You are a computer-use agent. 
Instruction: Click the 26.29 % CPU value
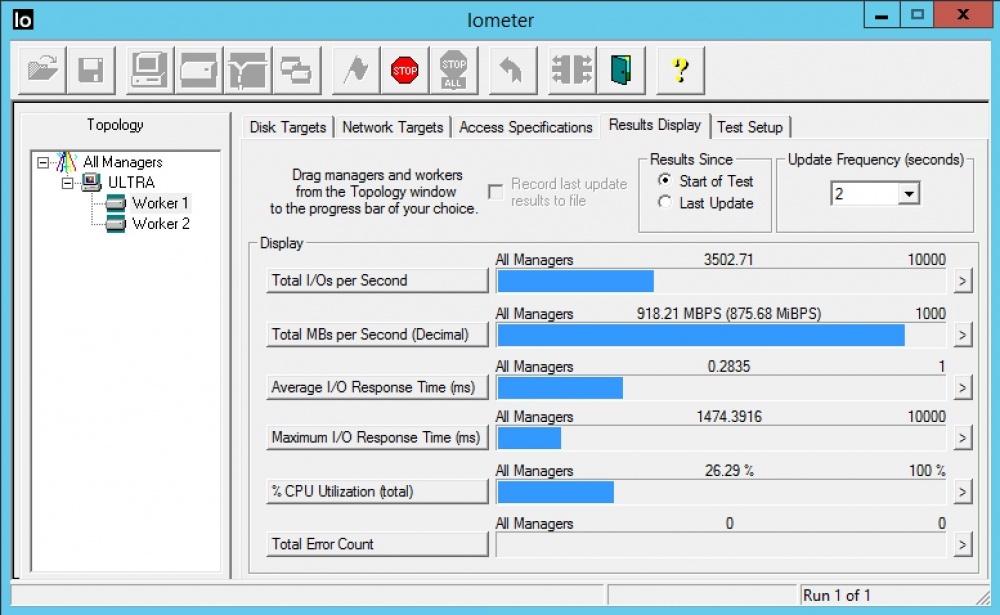point(728,471)
